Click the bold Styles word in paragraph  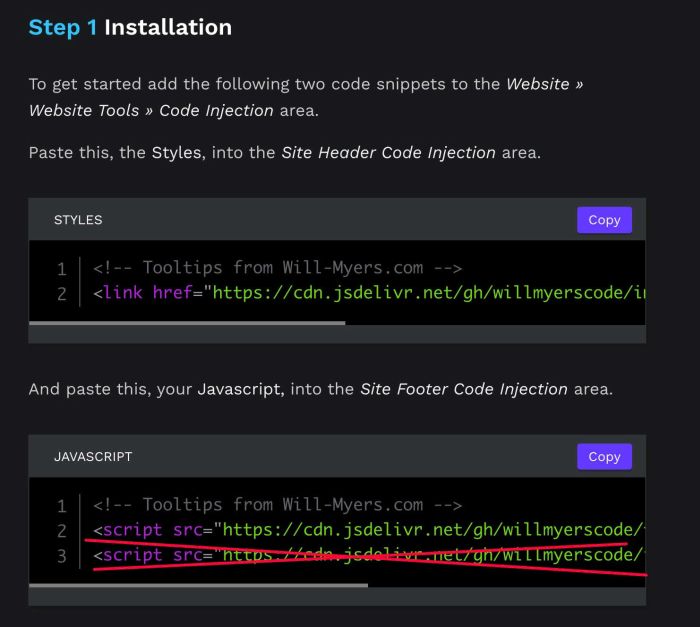tap(178, 153)
